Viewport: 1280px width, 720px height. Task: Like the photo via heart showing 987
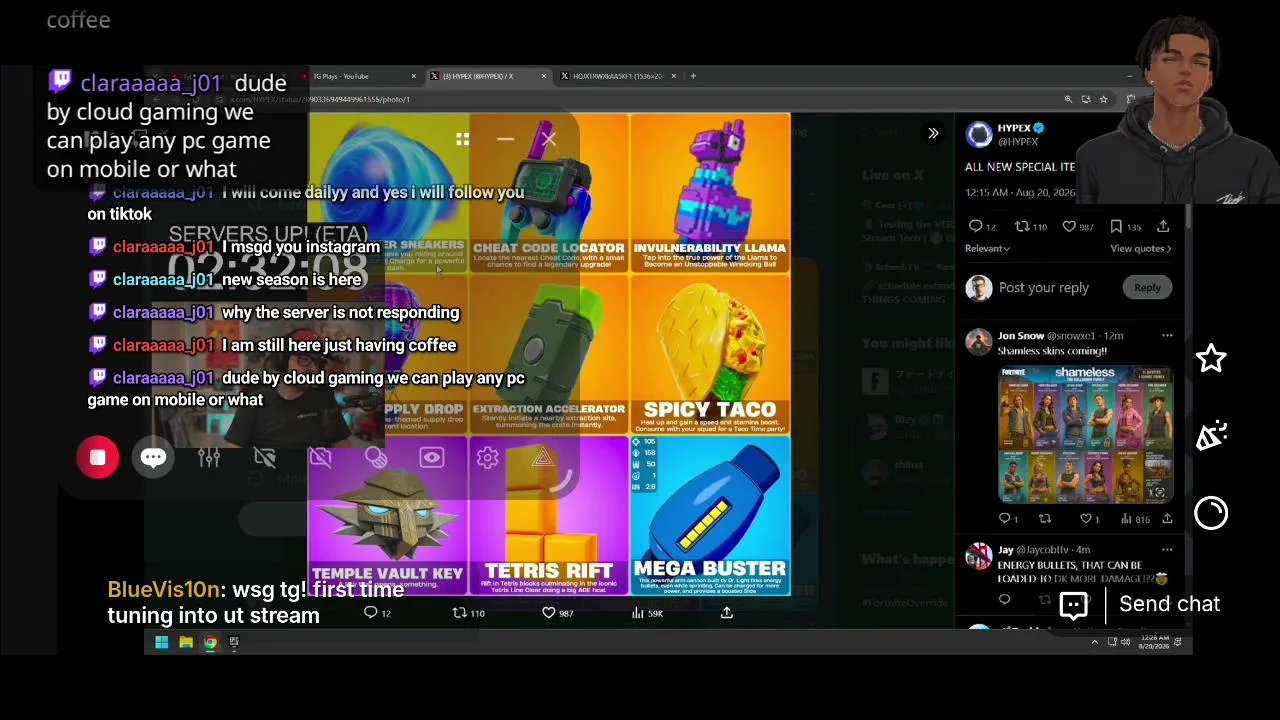pos(558,613)
